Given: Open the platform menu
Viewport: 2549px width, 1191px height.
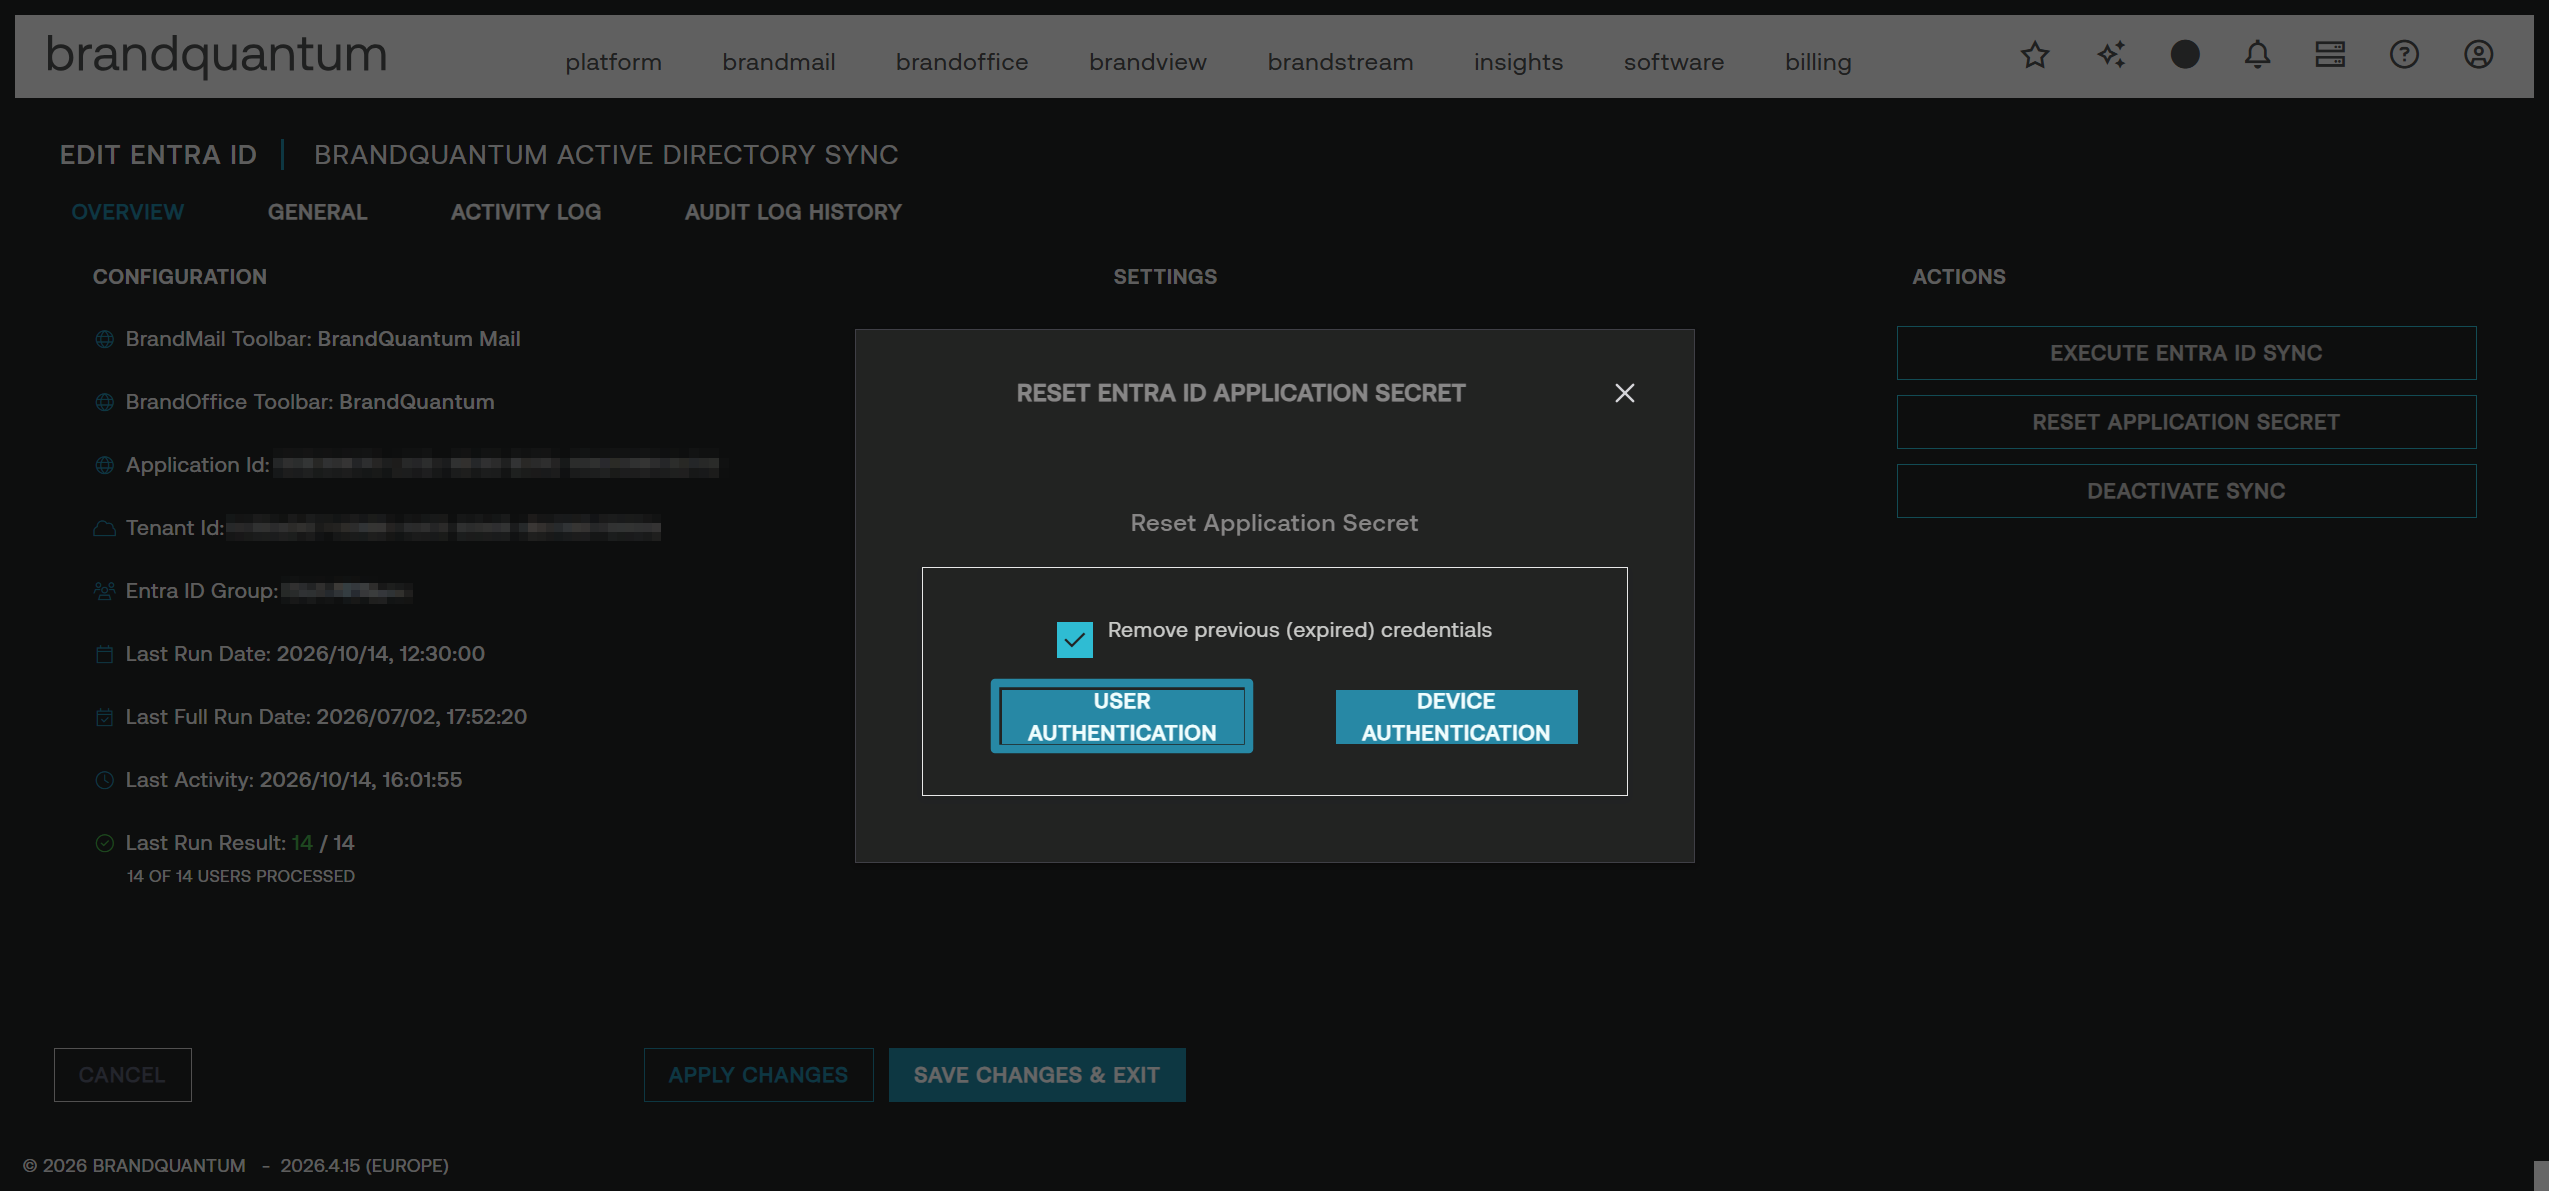Looking at the screenshot, I should 613,62.
